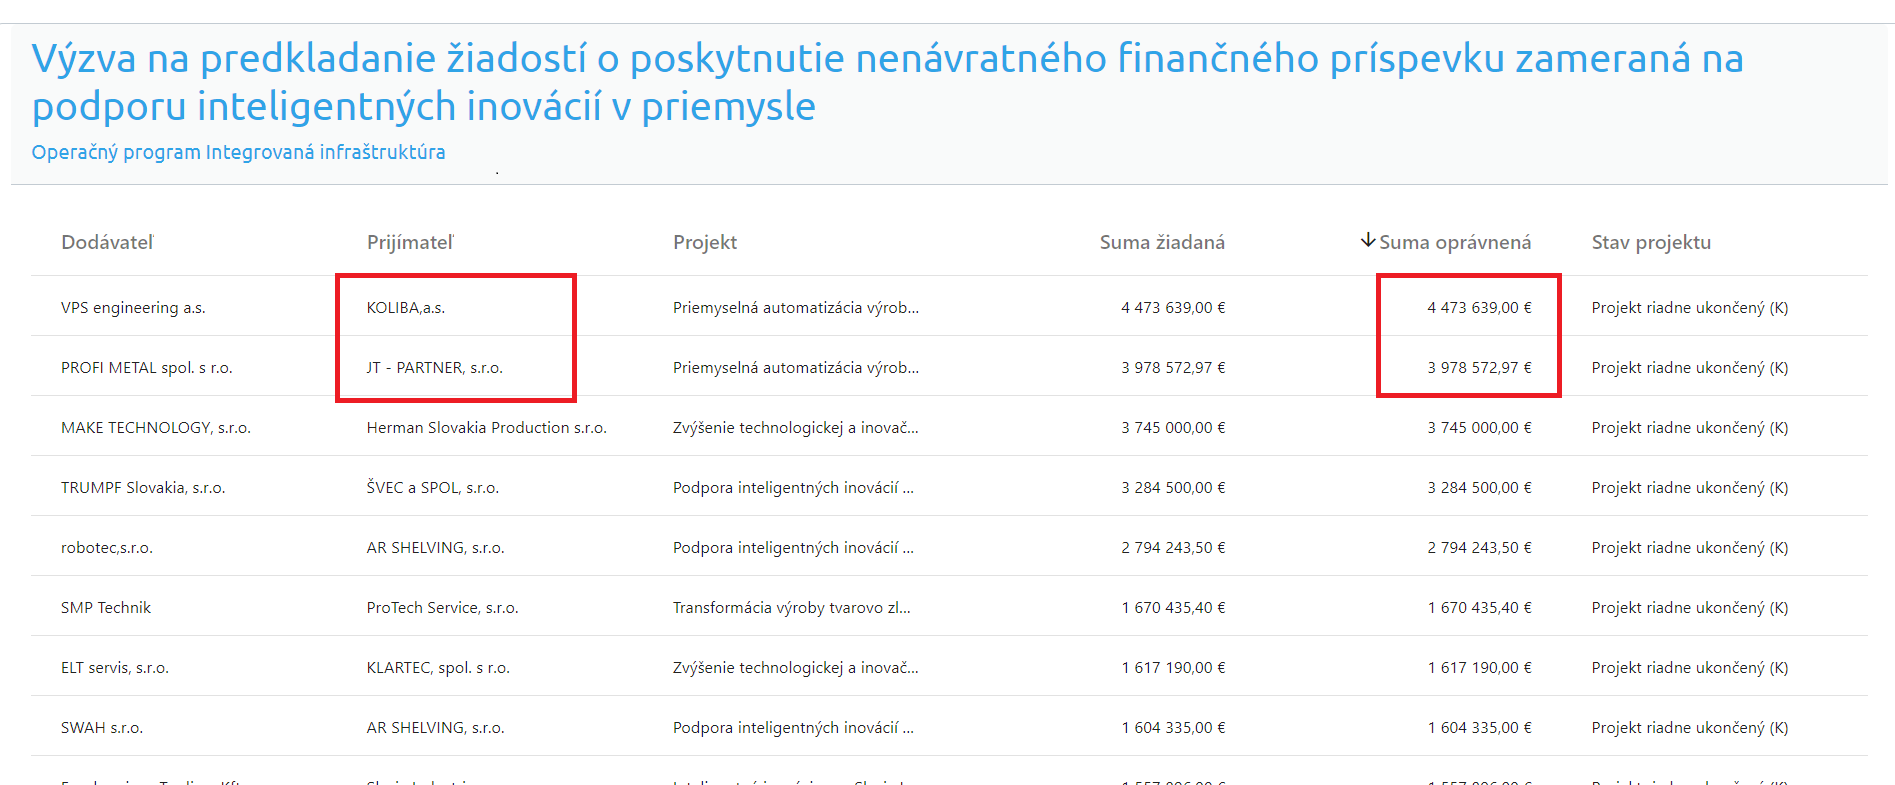Open the main call title link
Screen dimensions: 1895x785
[886, 82]
